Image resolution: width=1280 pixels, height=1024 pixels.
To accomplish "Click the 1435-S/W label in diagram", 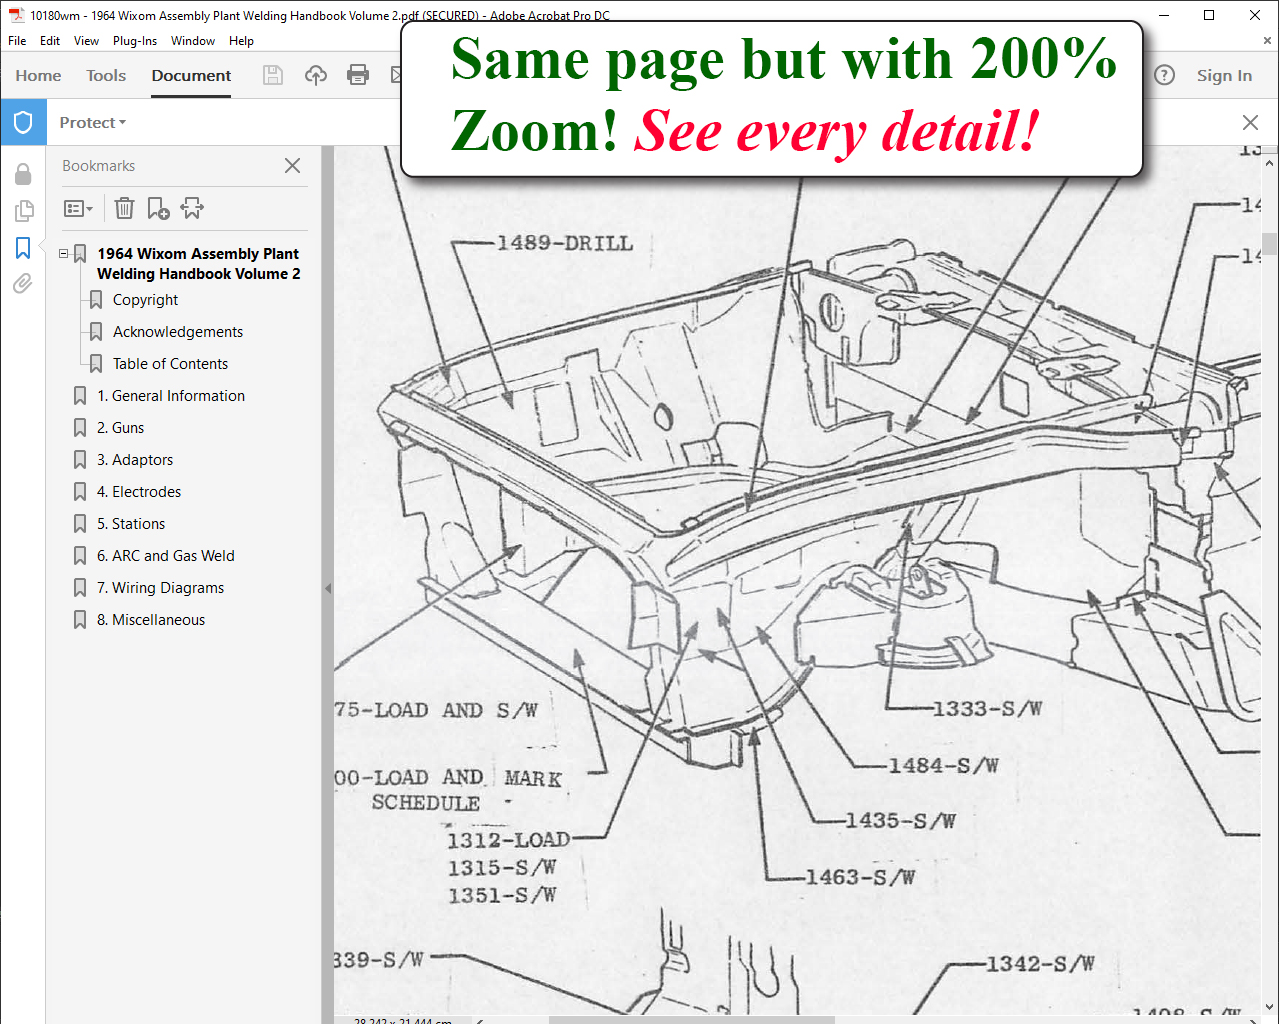I will click(901, 820).
